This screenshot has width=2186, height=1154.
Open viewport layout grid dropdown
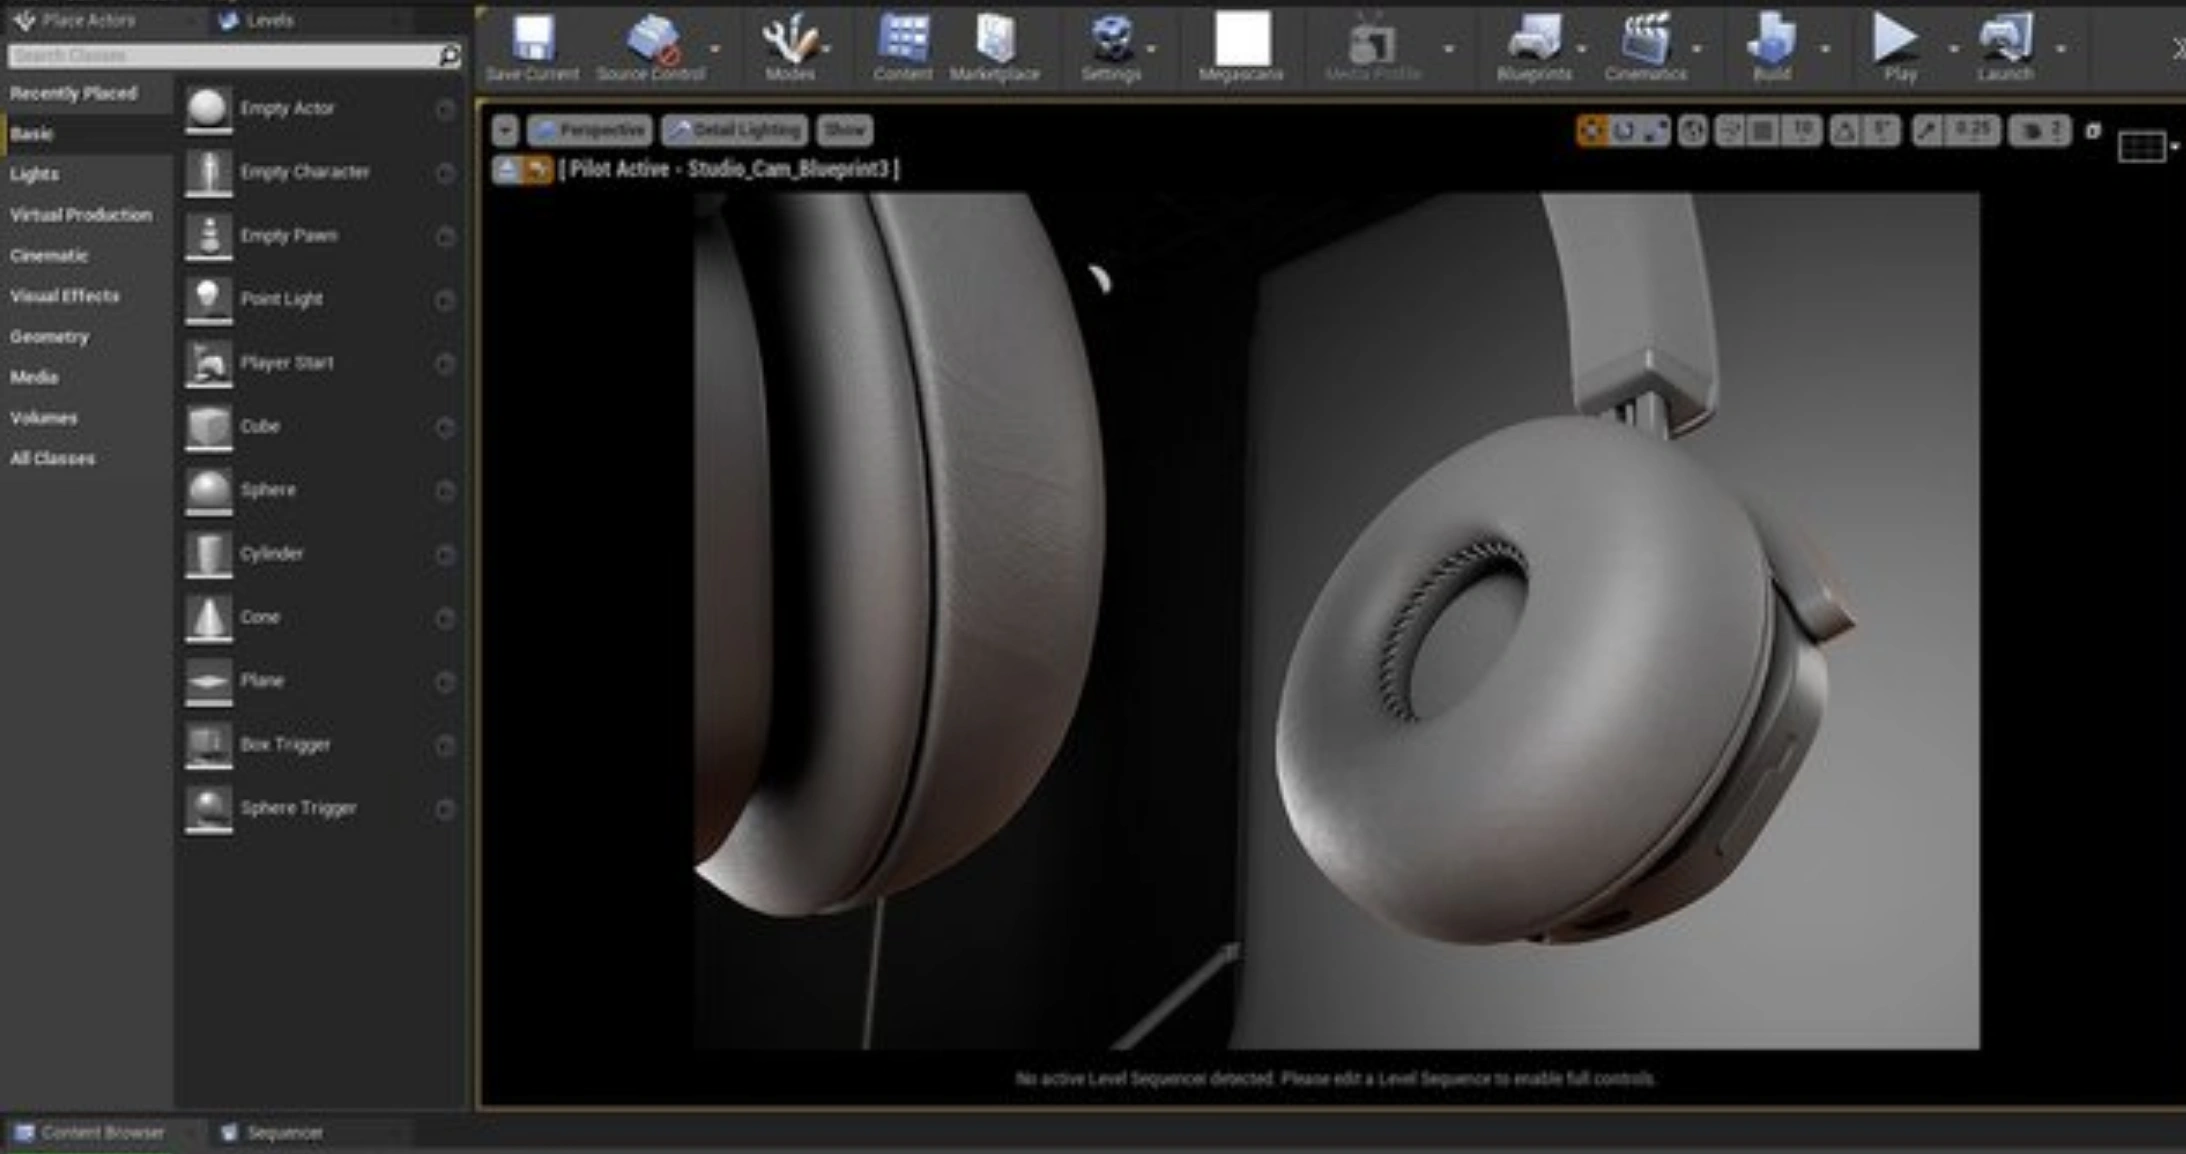(2147, 148)
